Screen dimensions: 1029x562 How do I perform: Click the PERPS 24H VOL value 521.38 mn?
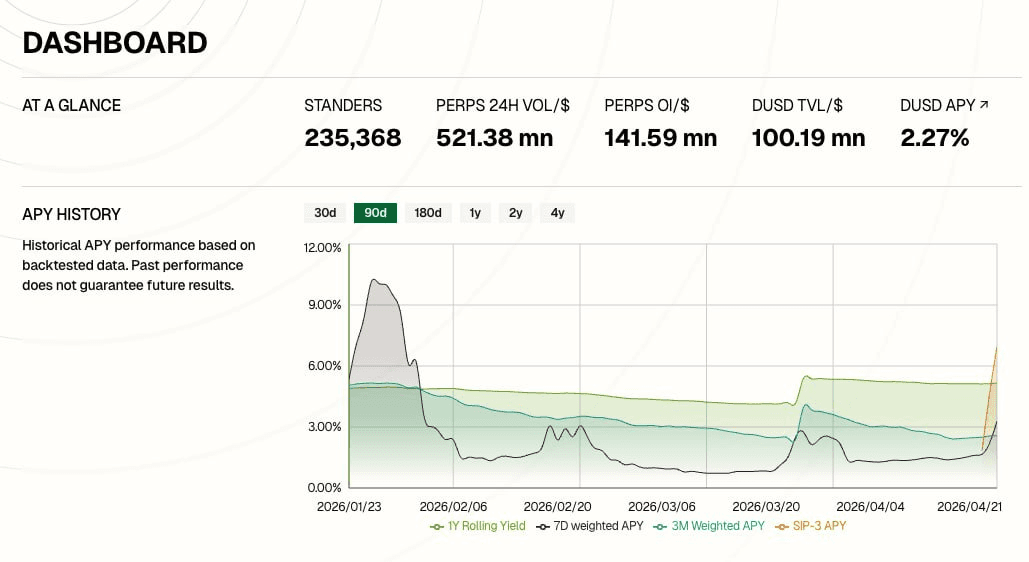click(x=494, y=138)
